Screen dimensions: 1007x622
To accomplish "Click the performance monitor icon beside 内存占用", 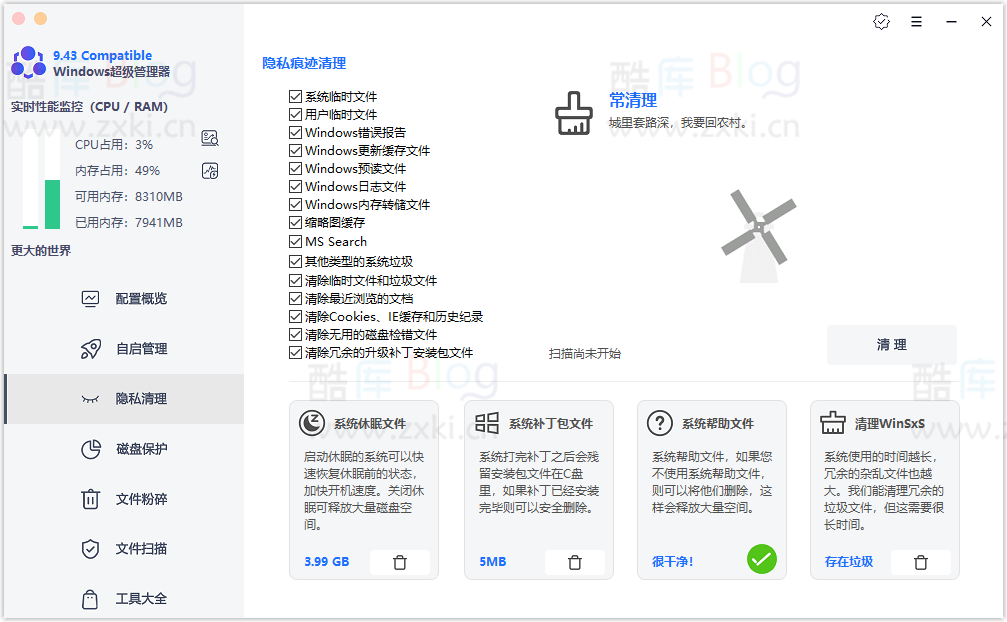I will tap(209, 171).
